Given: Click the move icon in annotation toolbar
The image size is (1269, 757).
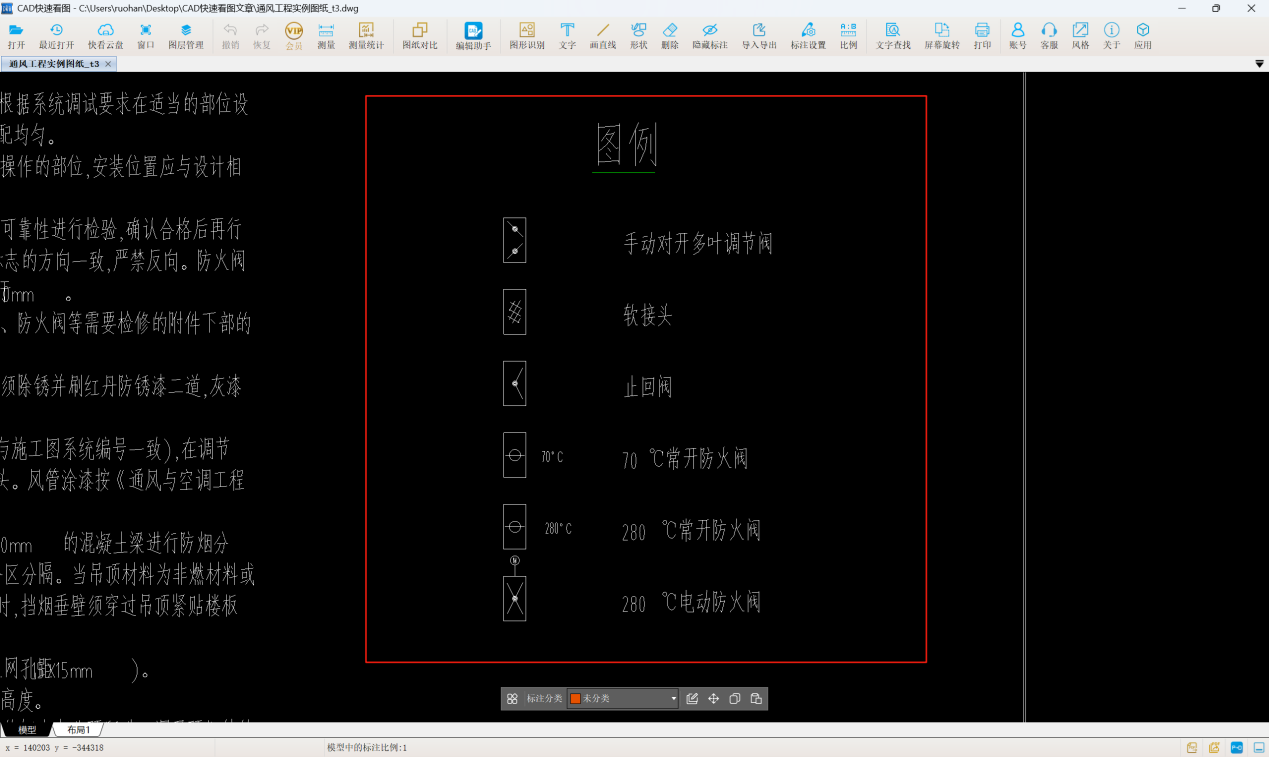Looking at the screenshot, I should [x=714, y=699].
